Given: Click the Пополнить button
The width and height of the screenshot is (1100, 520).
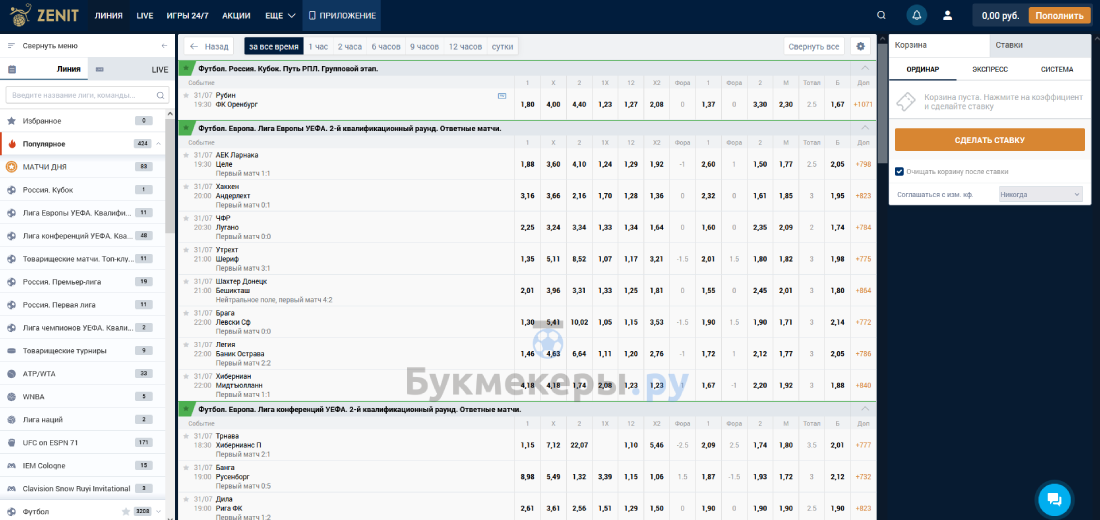Looking at the screenshot, I should click(1059, 15).
